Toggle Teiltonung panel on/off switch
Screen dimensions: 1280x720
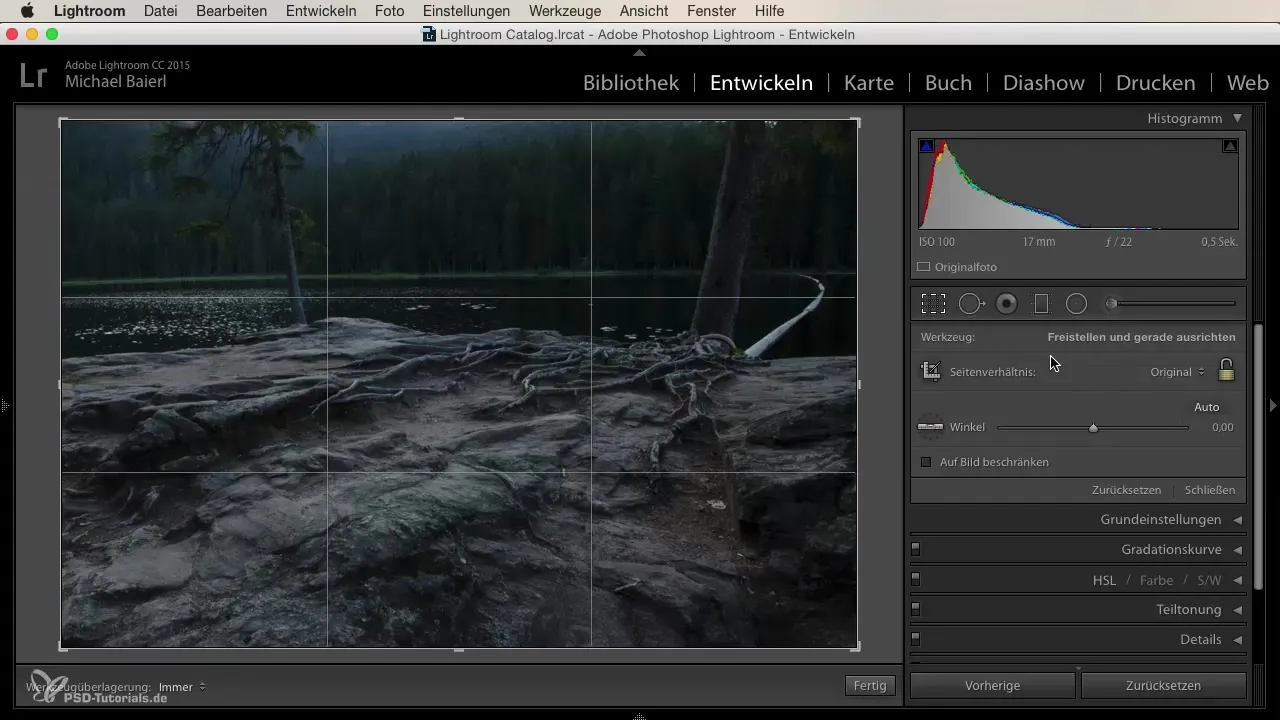(x=915, y=609)
